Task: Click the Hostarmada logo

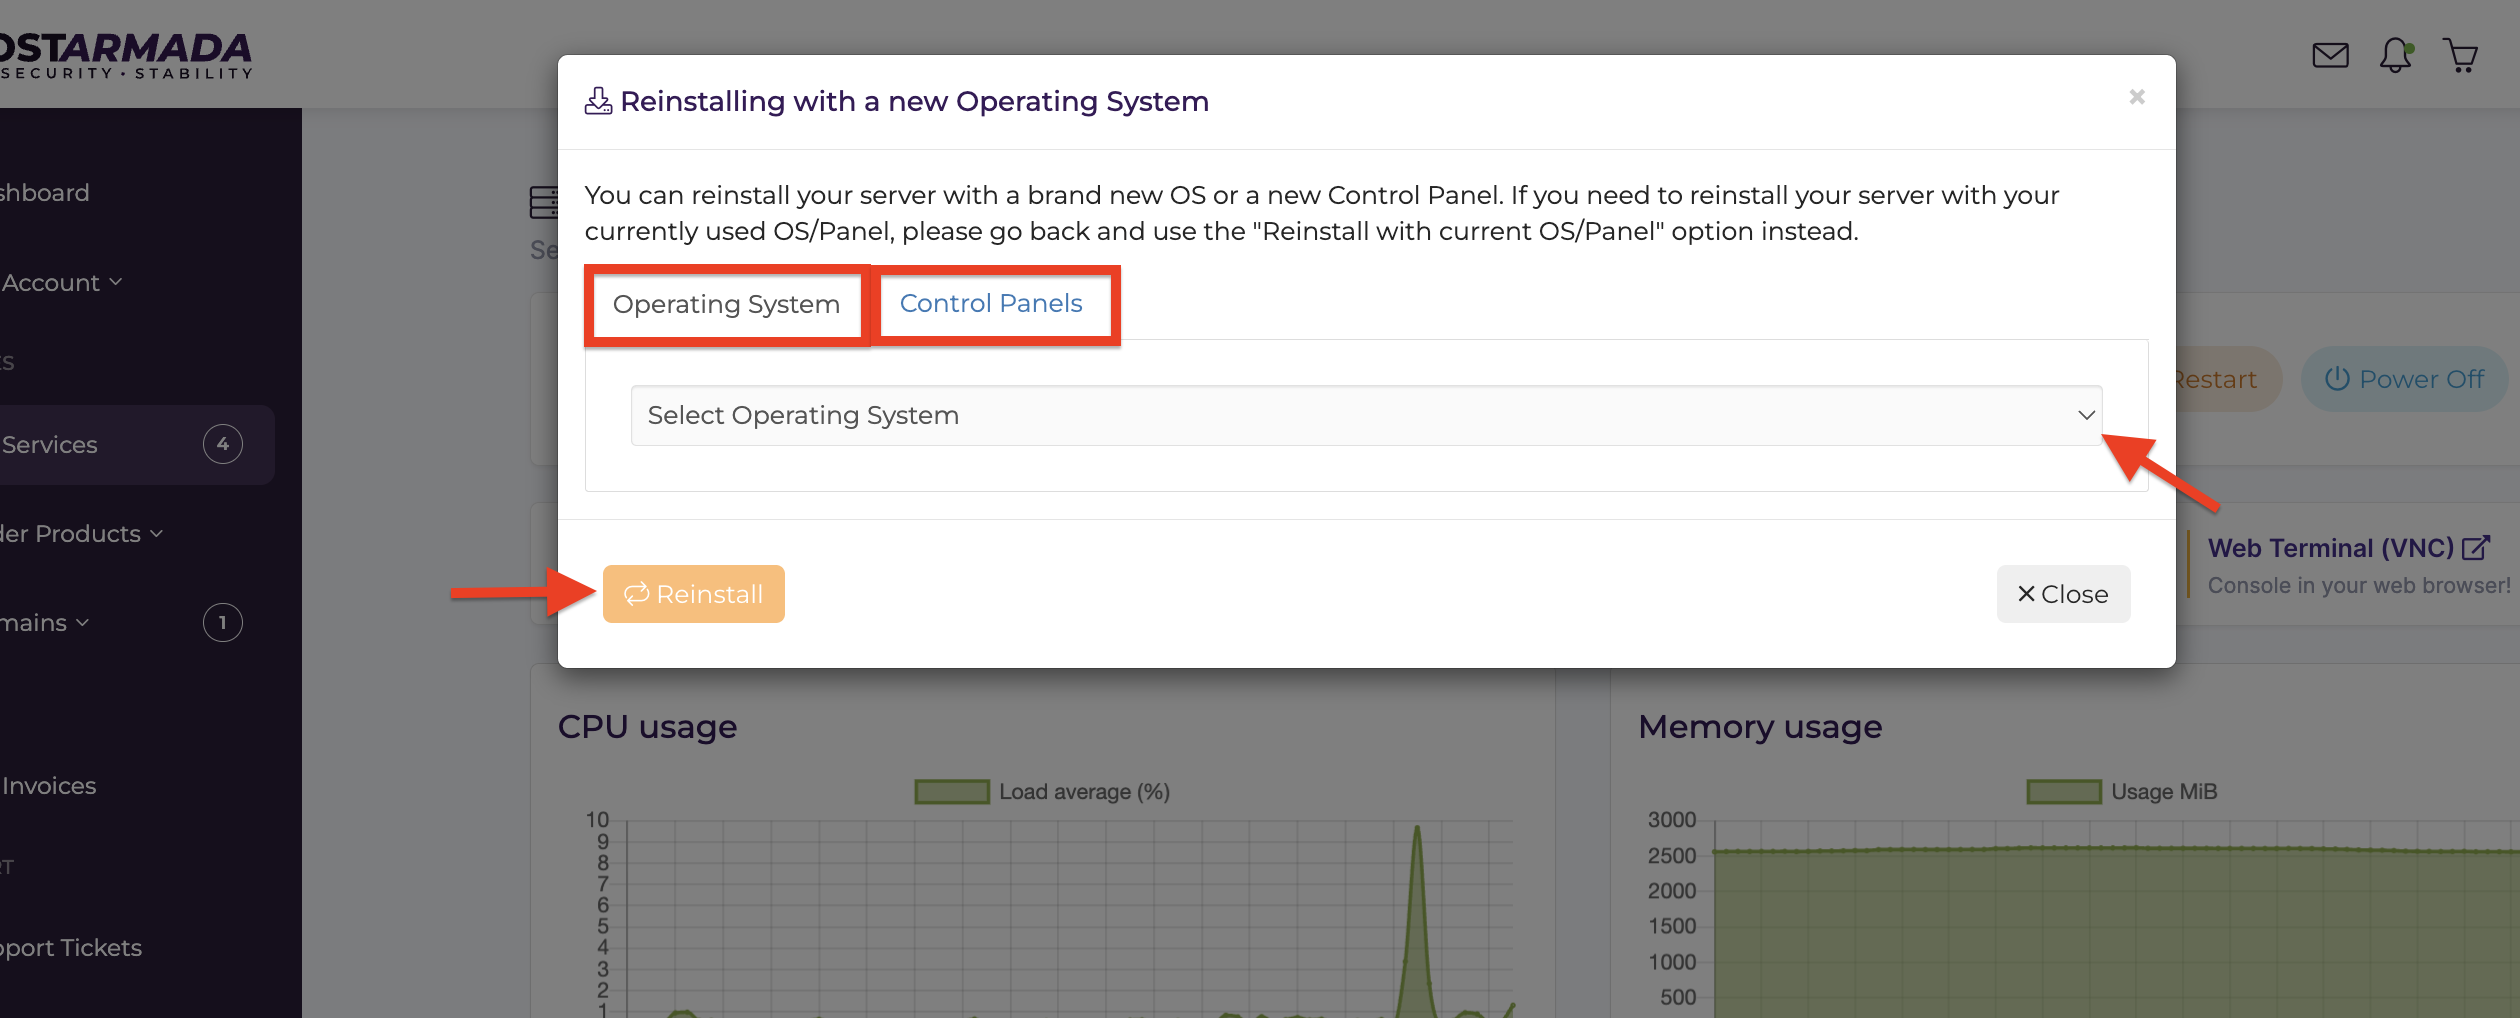Action: click(x=125, y=55)
